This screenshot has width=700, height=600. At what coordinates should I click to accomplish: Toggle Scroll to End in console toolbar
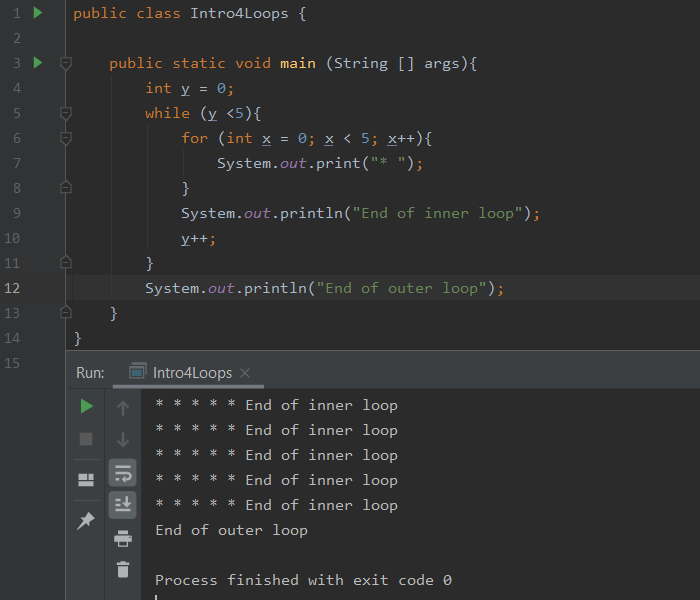(123, 504)
